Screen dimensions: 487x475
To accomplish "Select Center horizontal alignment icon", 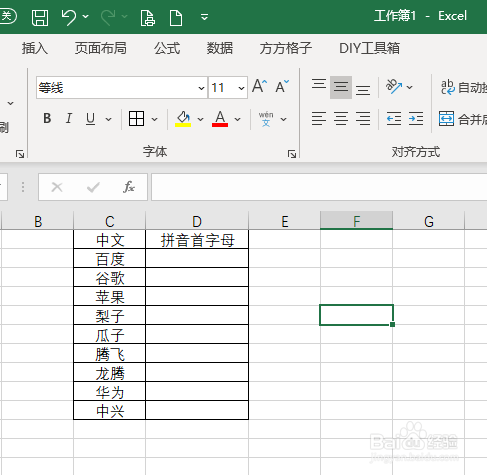I will (x=341, y=118).
